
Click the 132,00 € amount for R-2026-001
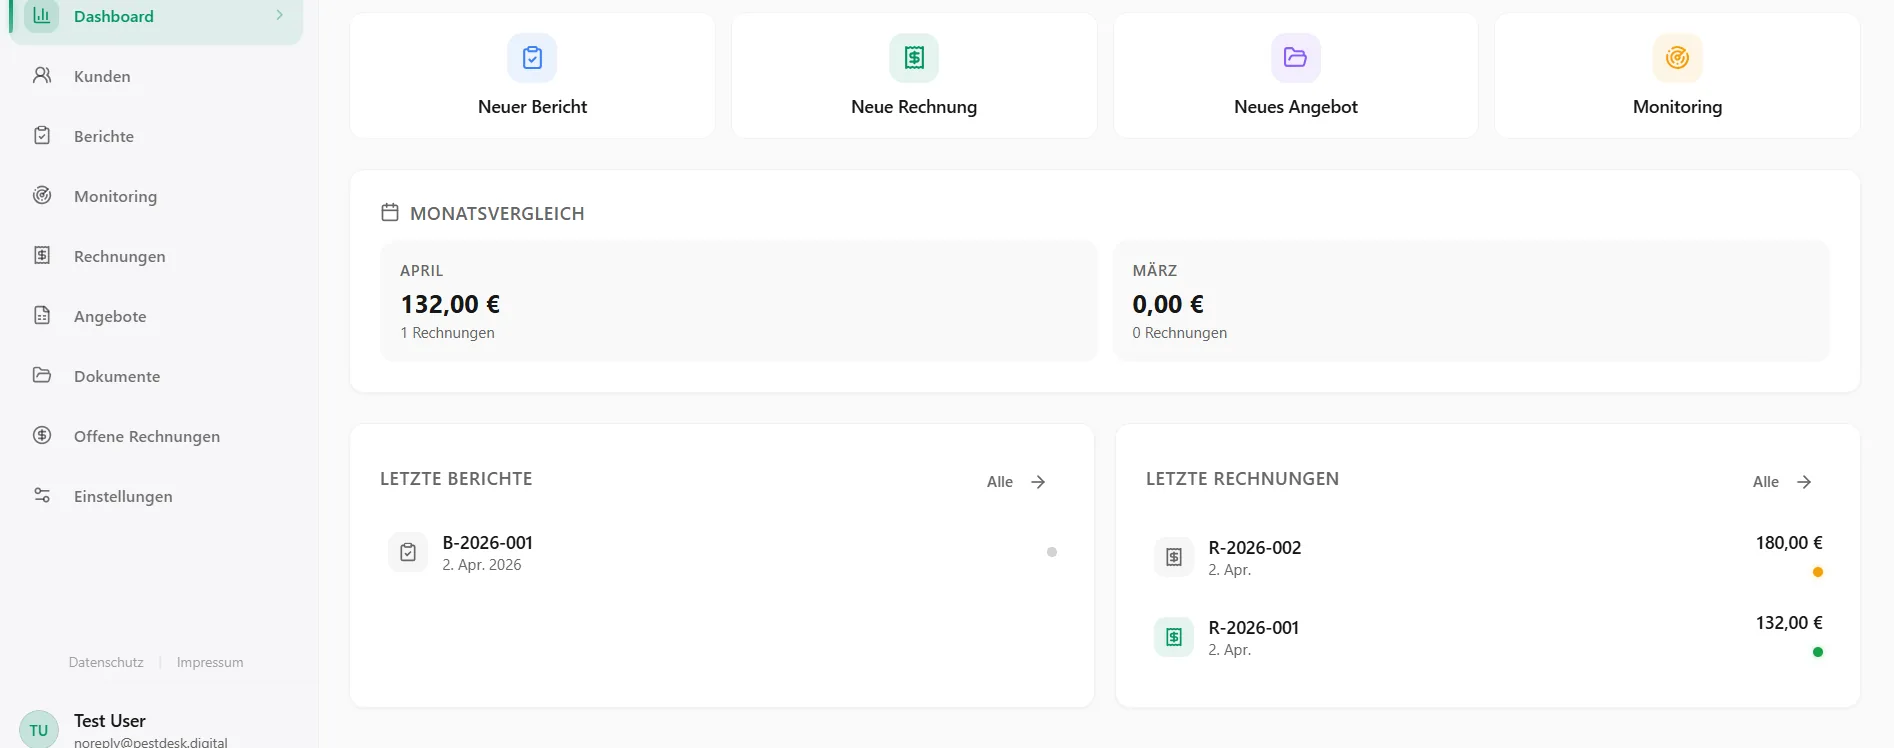tap(1789, 623)
